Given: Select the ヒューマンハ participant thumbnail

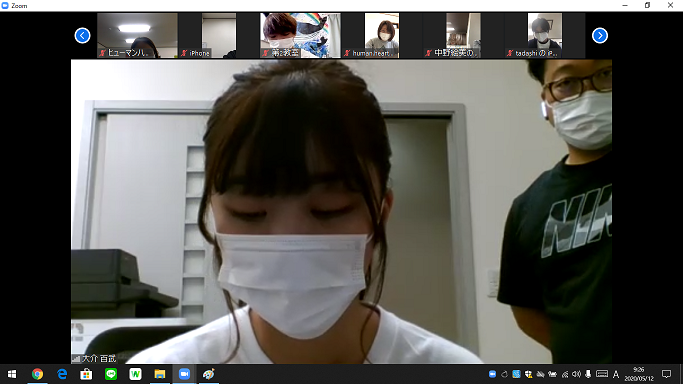Looking at the screenshot, I should [137, 35].
